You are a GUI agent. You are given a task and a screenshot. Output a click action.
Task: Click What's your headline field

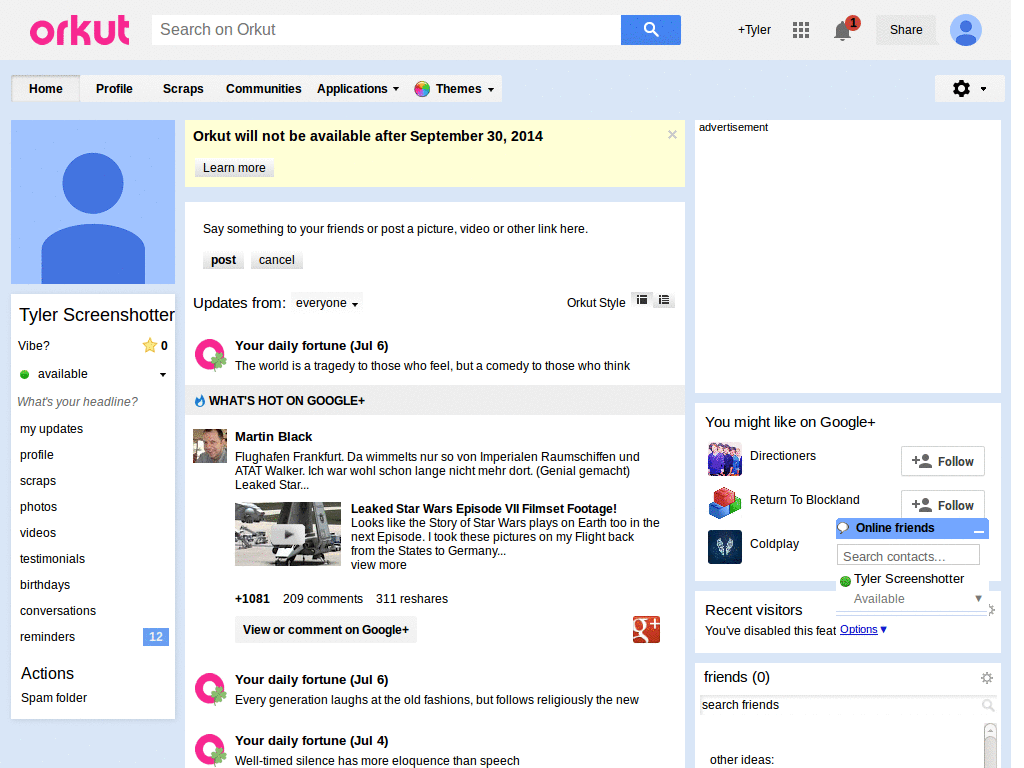[78, 402]
